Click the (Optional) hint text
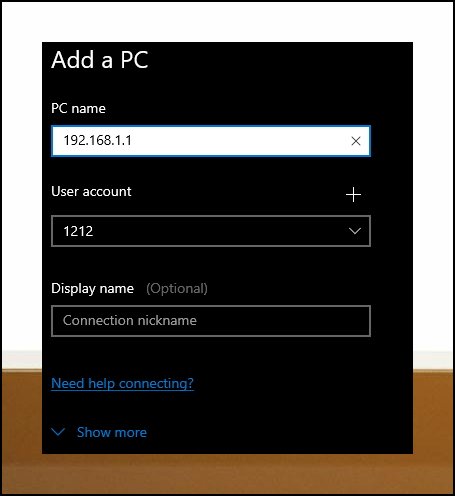The width and height of the screenshot is (455, 496). click(177, 289)
